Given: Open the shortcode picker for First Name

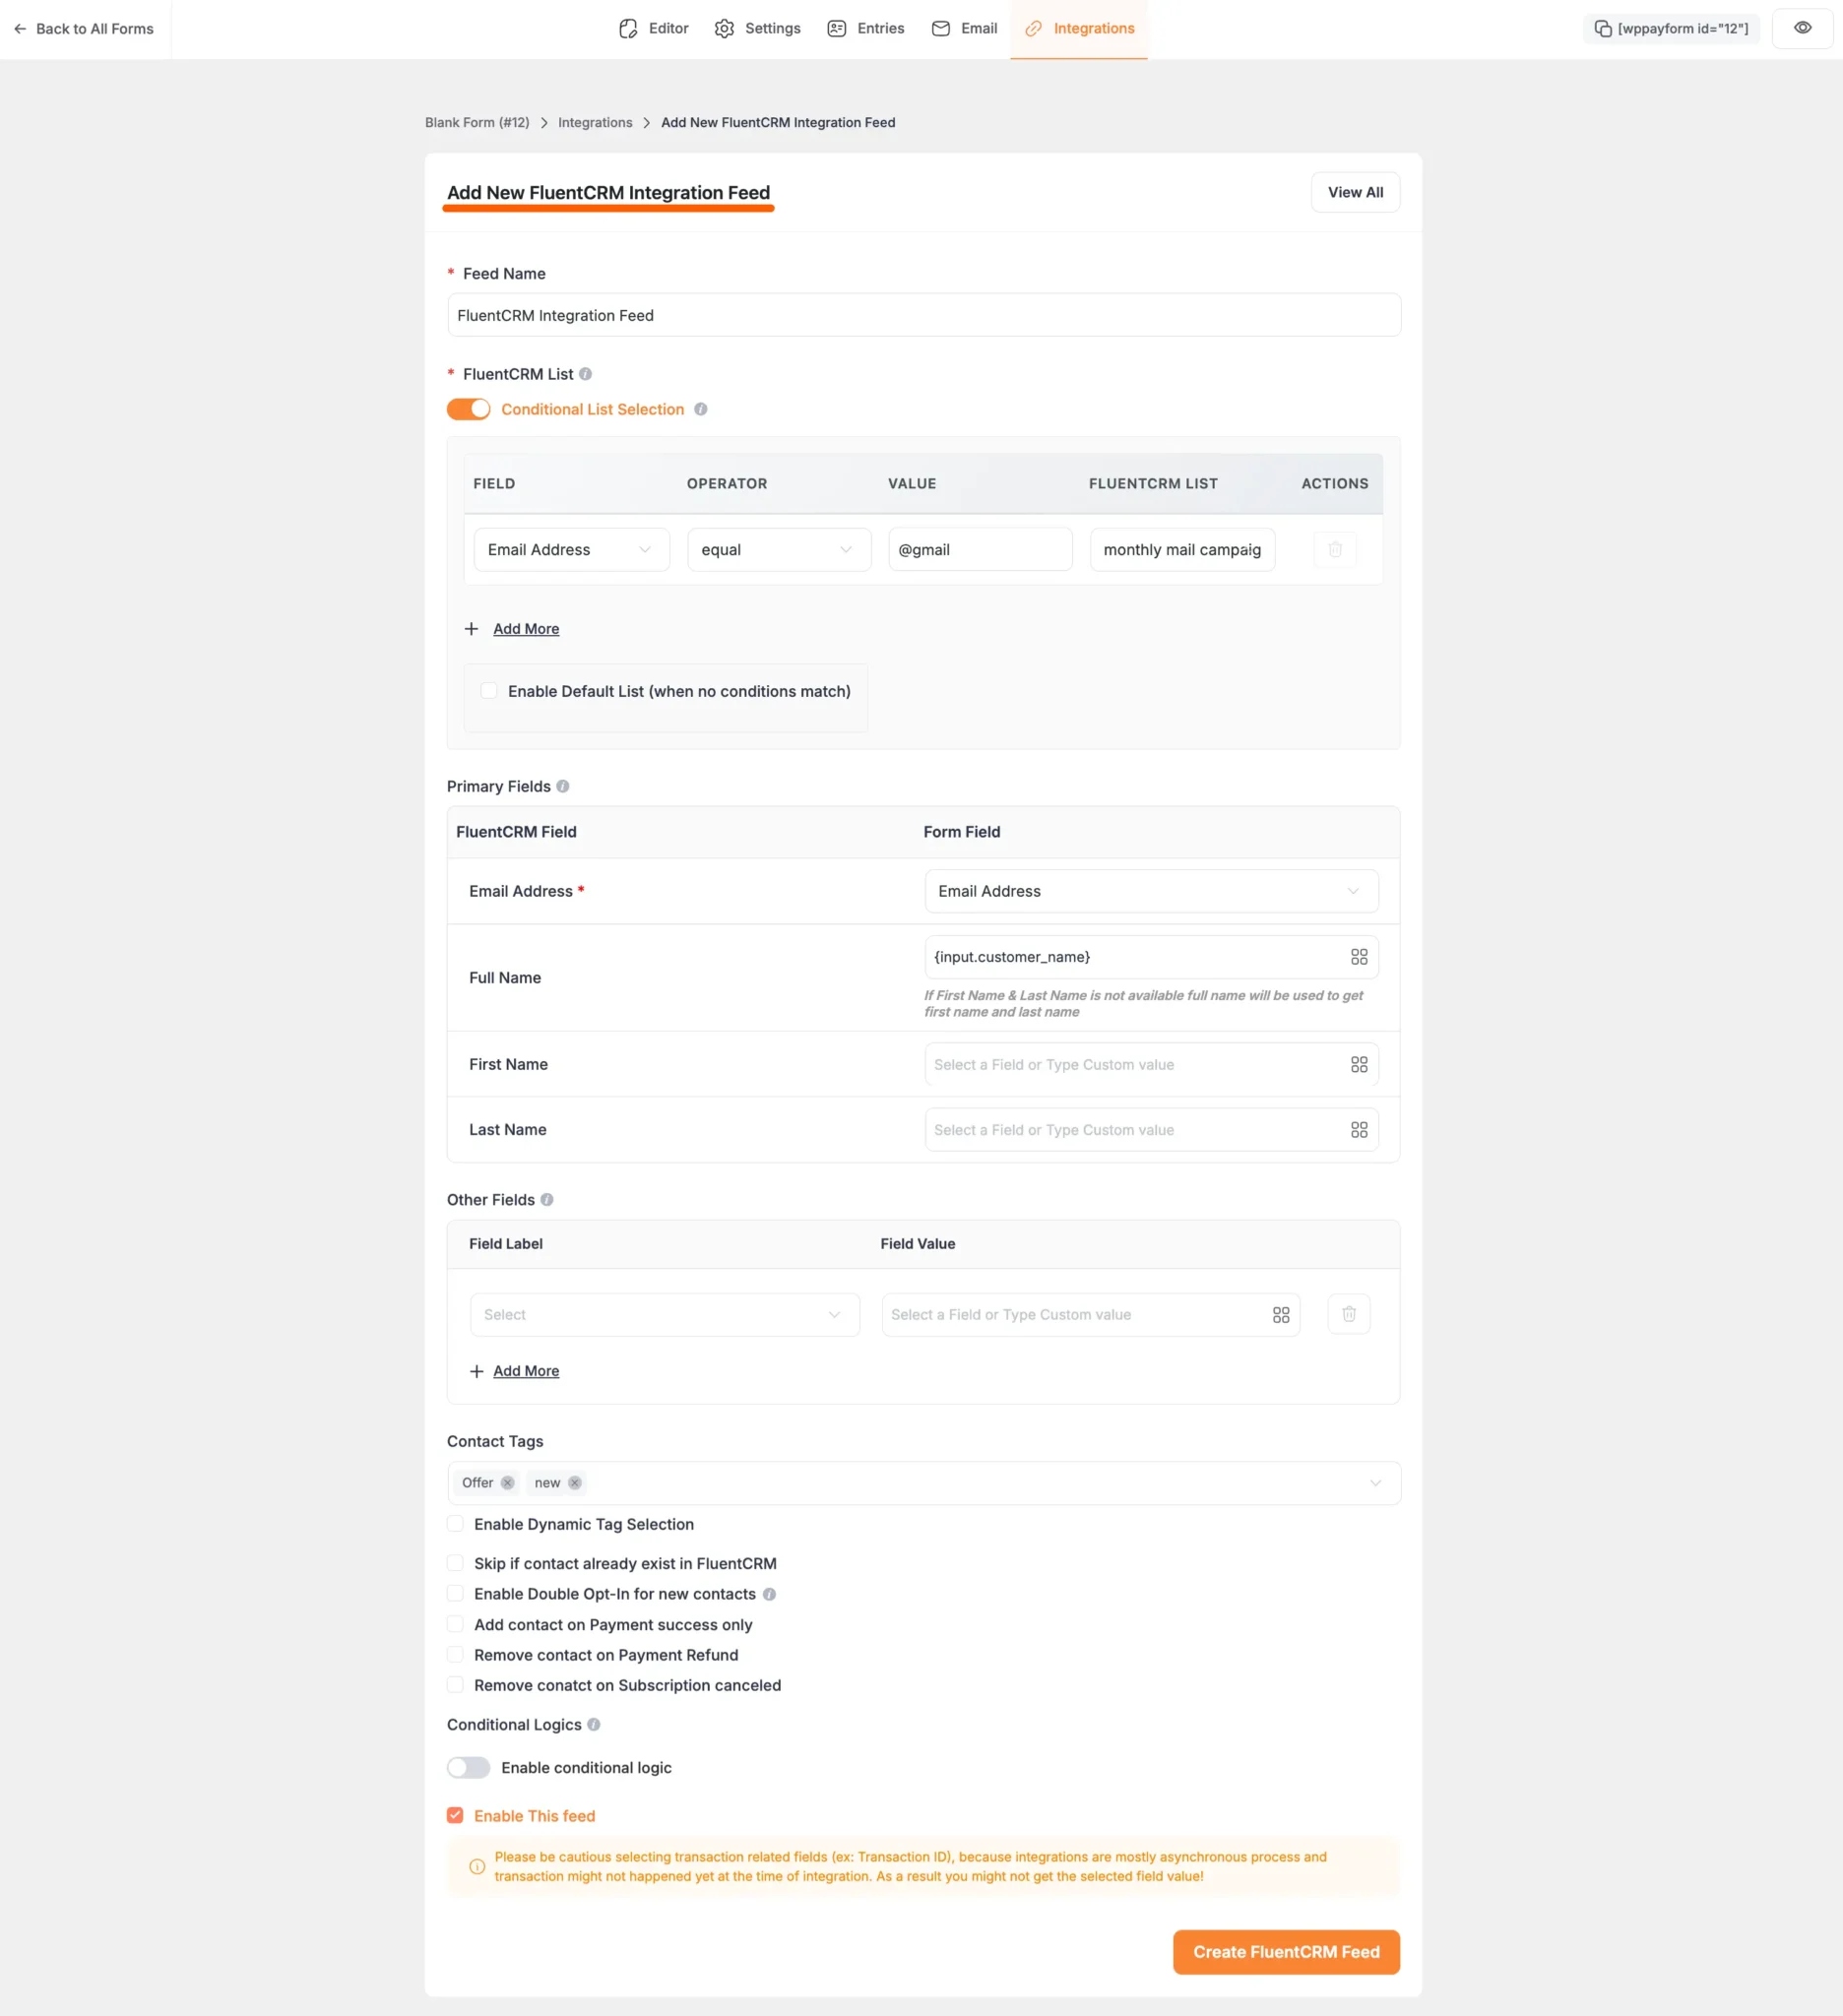Looking at the screenshot, I should [1359, 1064].
